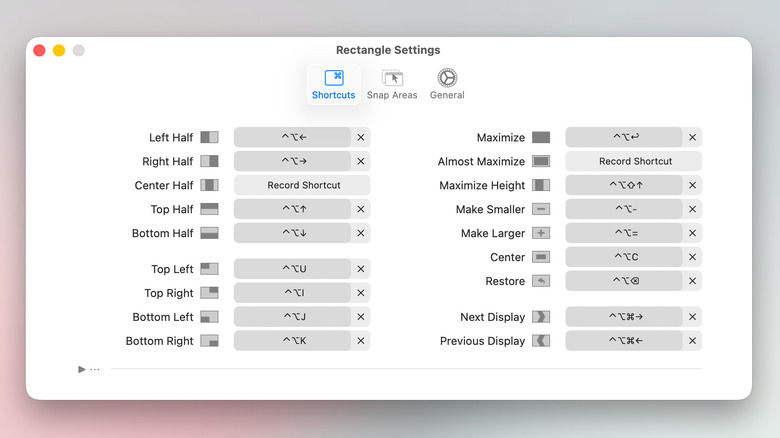Click the Top Right layout icon
Image resolution: width=780 pixels, height=438 pixels.
pos(209,293)
